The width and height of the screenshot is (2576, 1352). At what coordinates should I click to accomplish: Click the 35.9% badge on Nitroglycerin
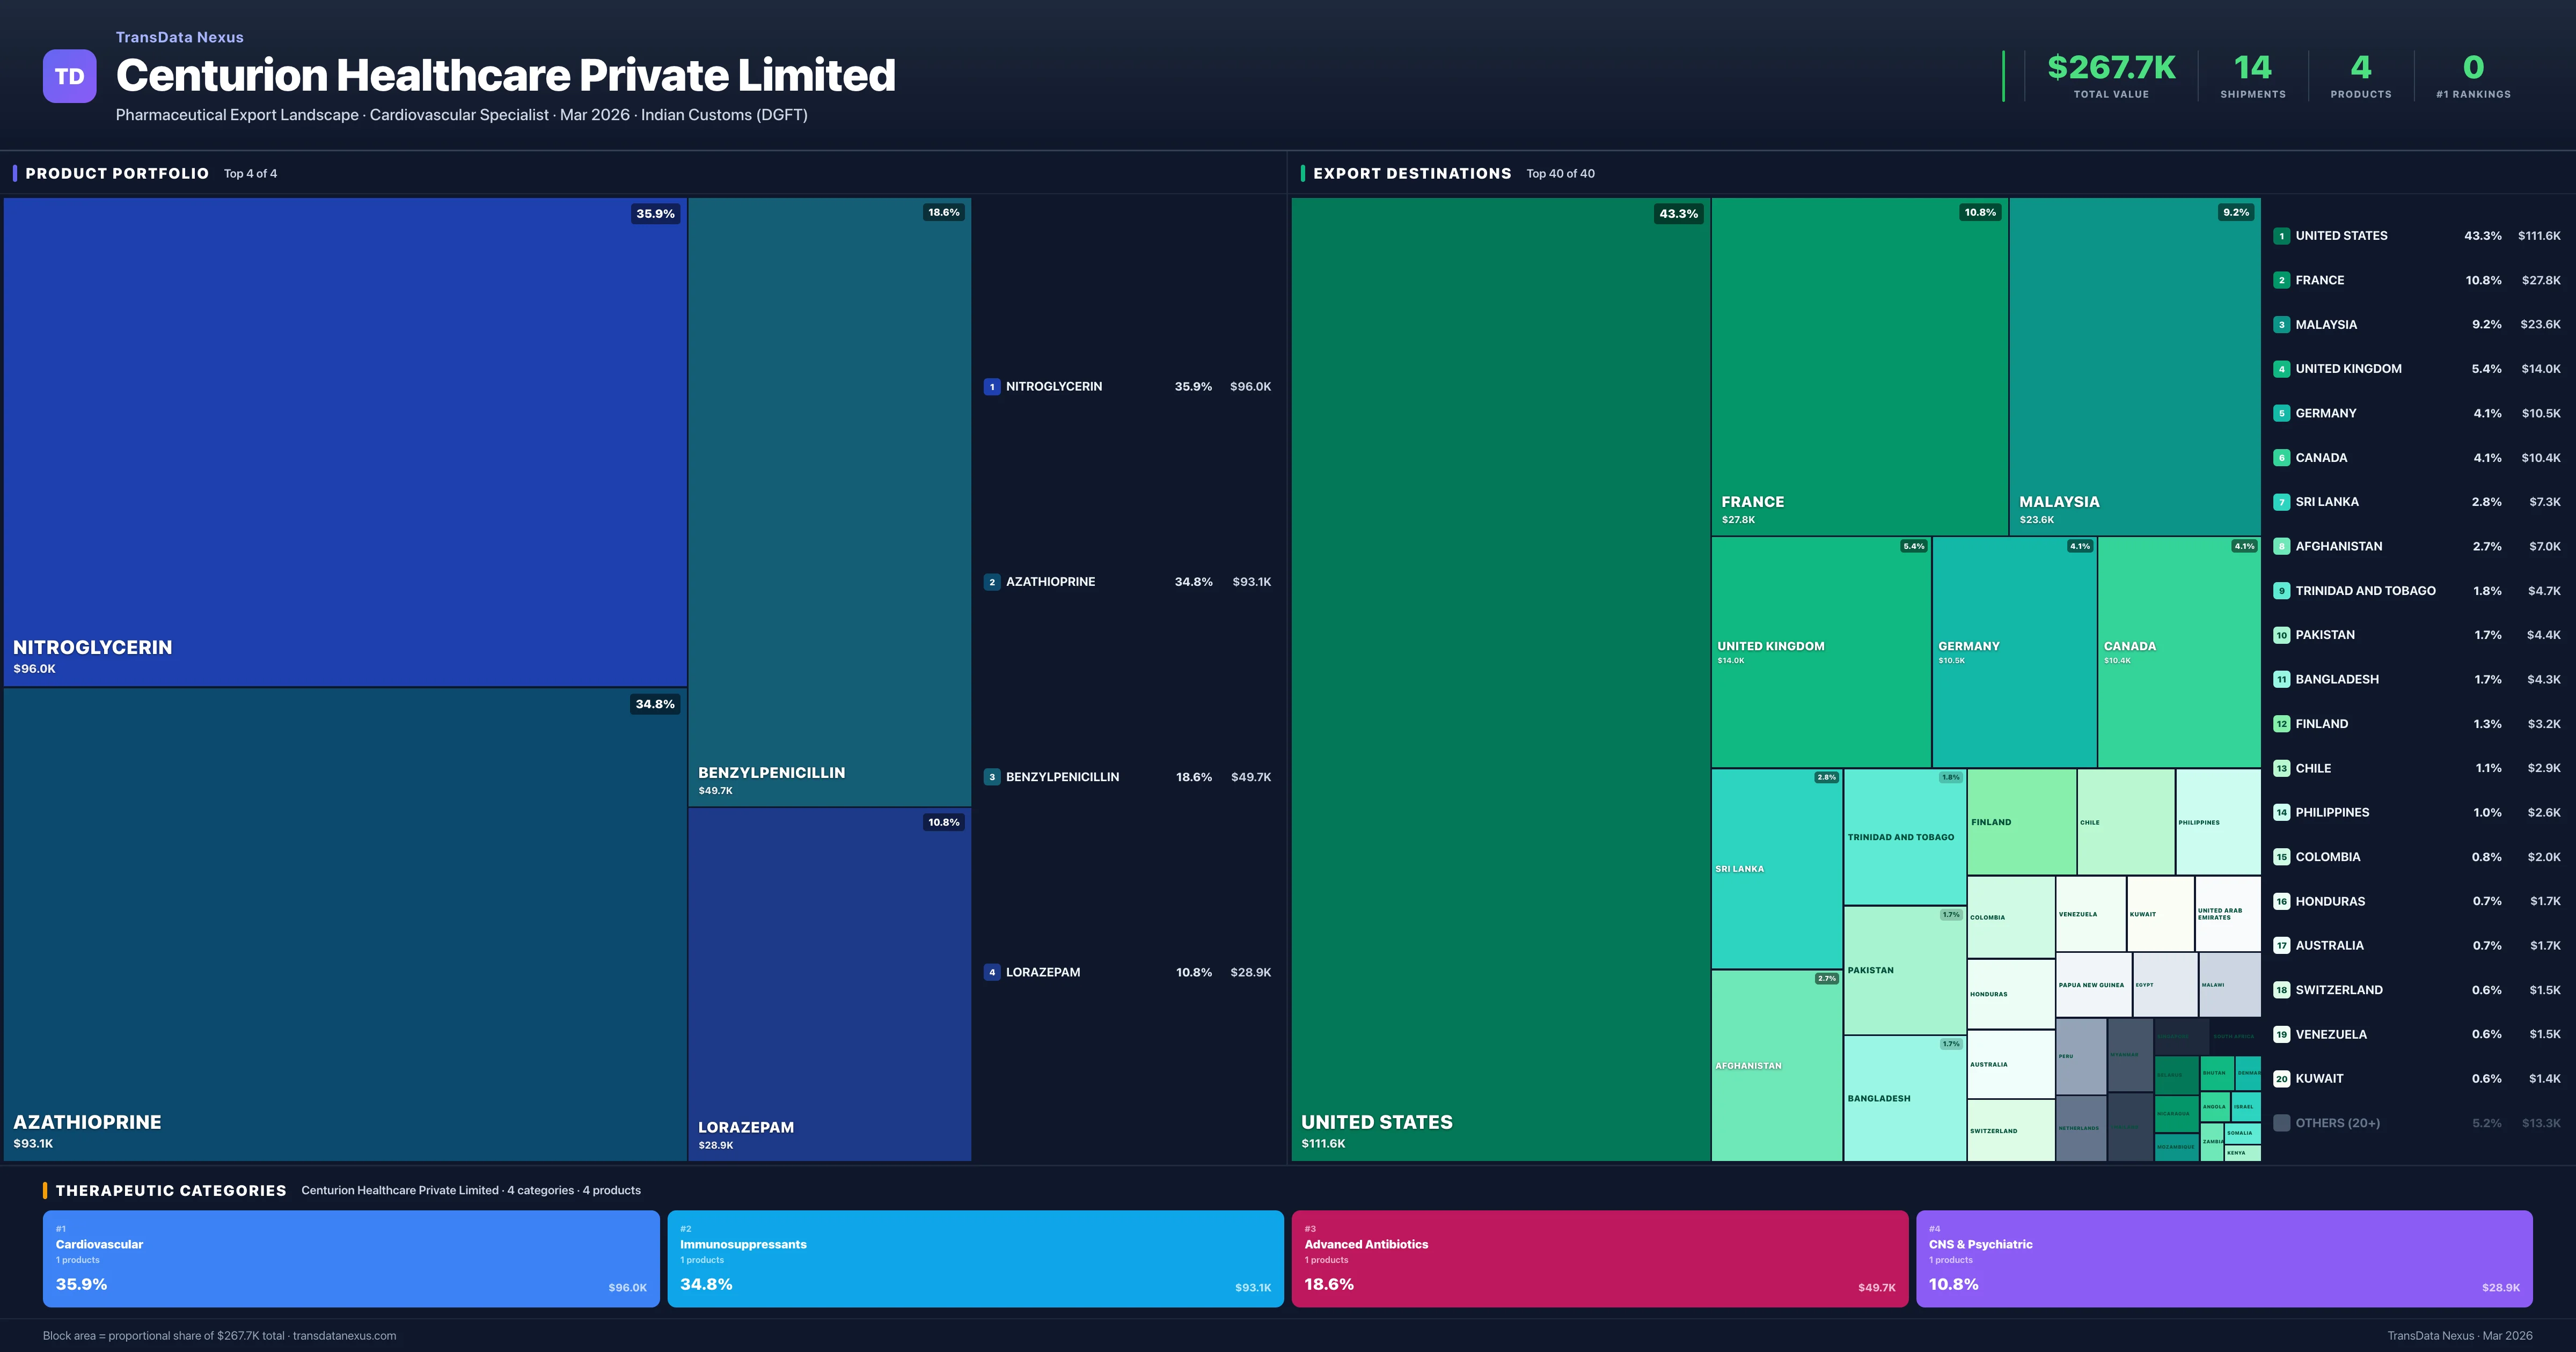pos(655,214)
